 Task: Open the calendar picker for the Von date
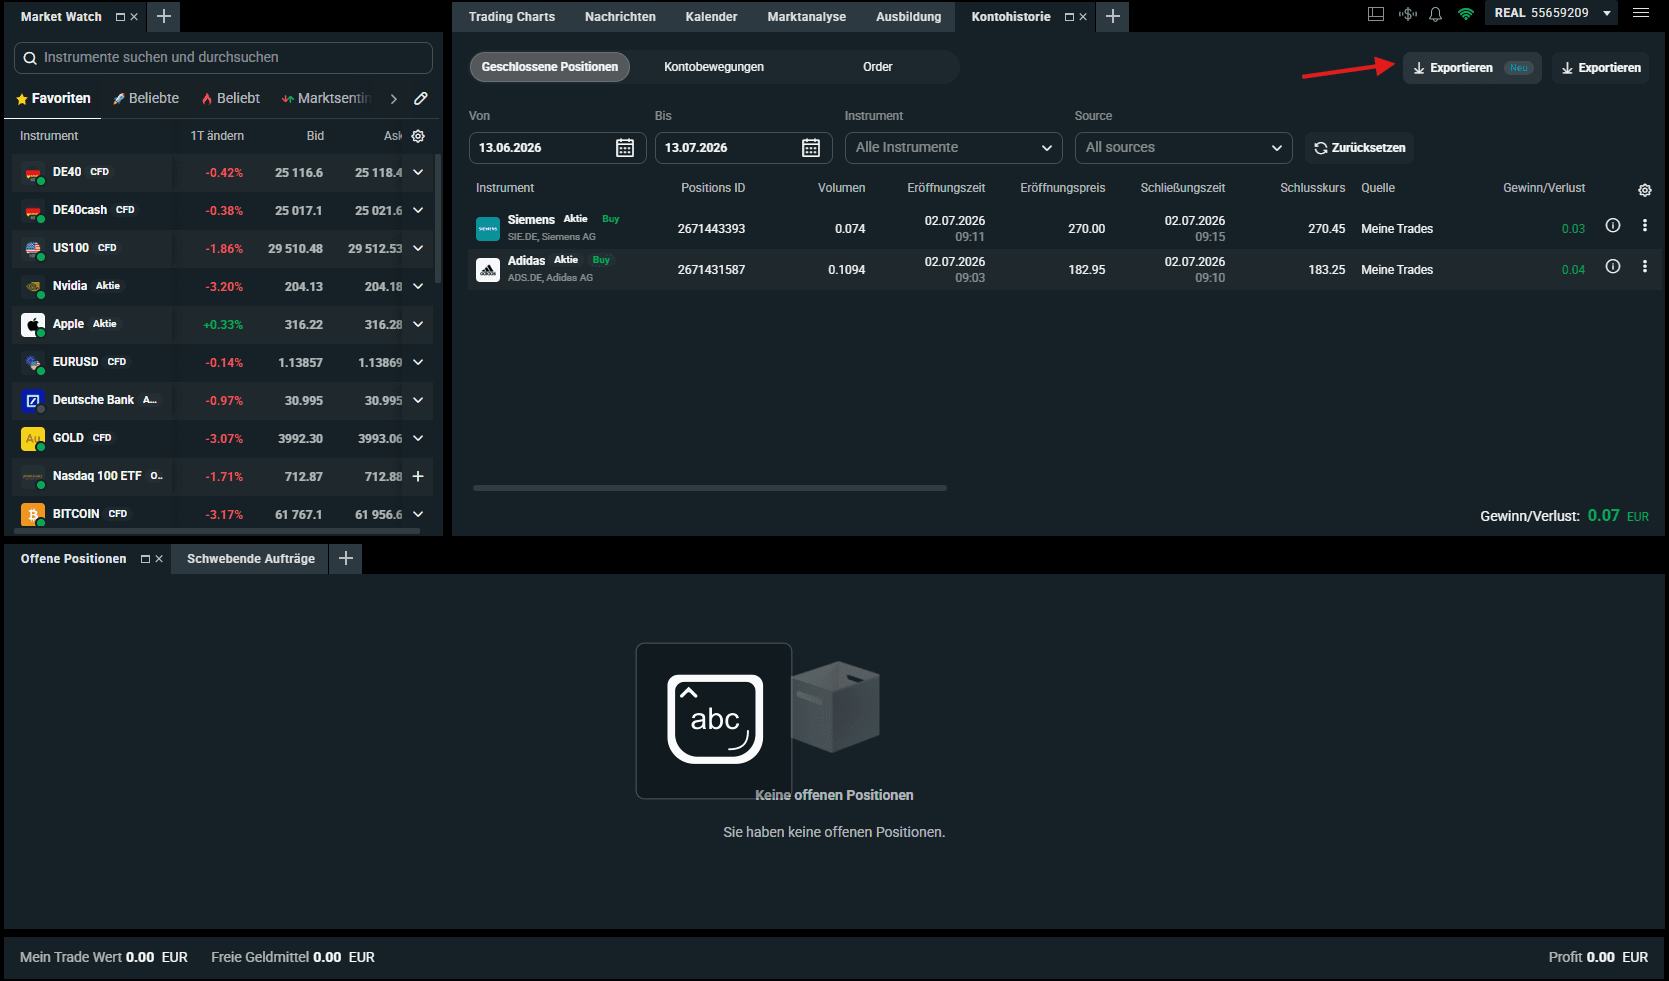click(625, 148)
